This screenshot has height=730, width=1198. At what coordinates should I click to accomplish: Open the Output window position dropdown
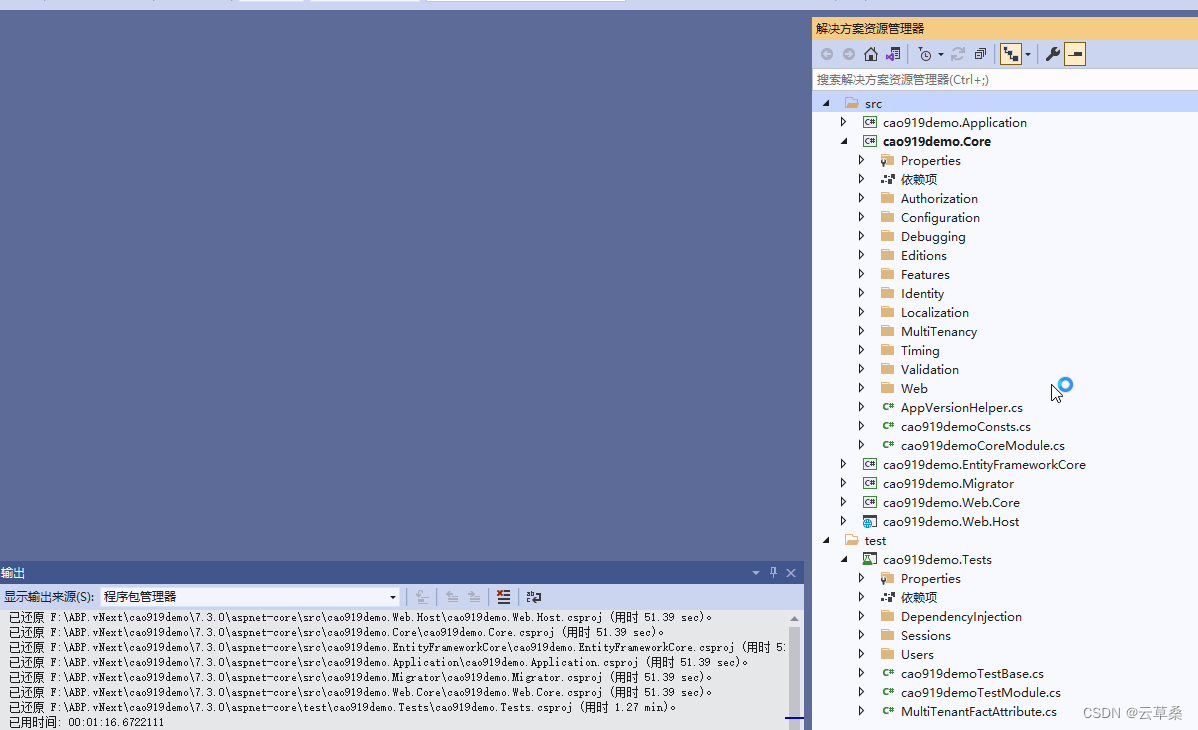tap(756, 573)
